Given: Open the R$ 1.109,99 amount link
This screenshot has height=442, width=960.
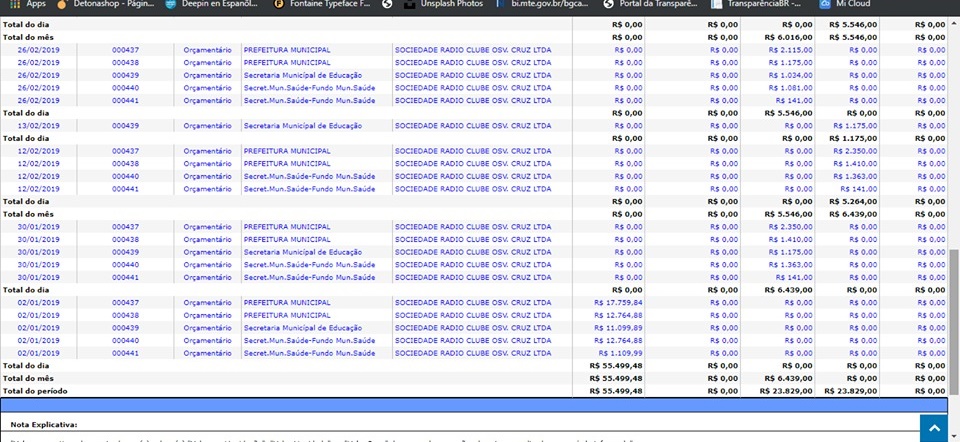Looking at the screenshot, I should click(x=620, y=353).
